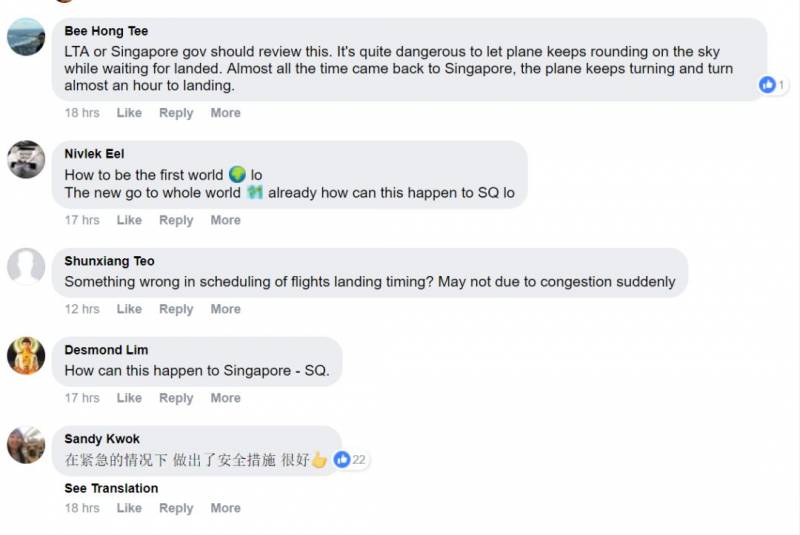The height and width of the screenshot is (535, 800).
Task: Click the 17 hrs timestamp on Nivlek Eel's comment
Action: tap(82, 220)
